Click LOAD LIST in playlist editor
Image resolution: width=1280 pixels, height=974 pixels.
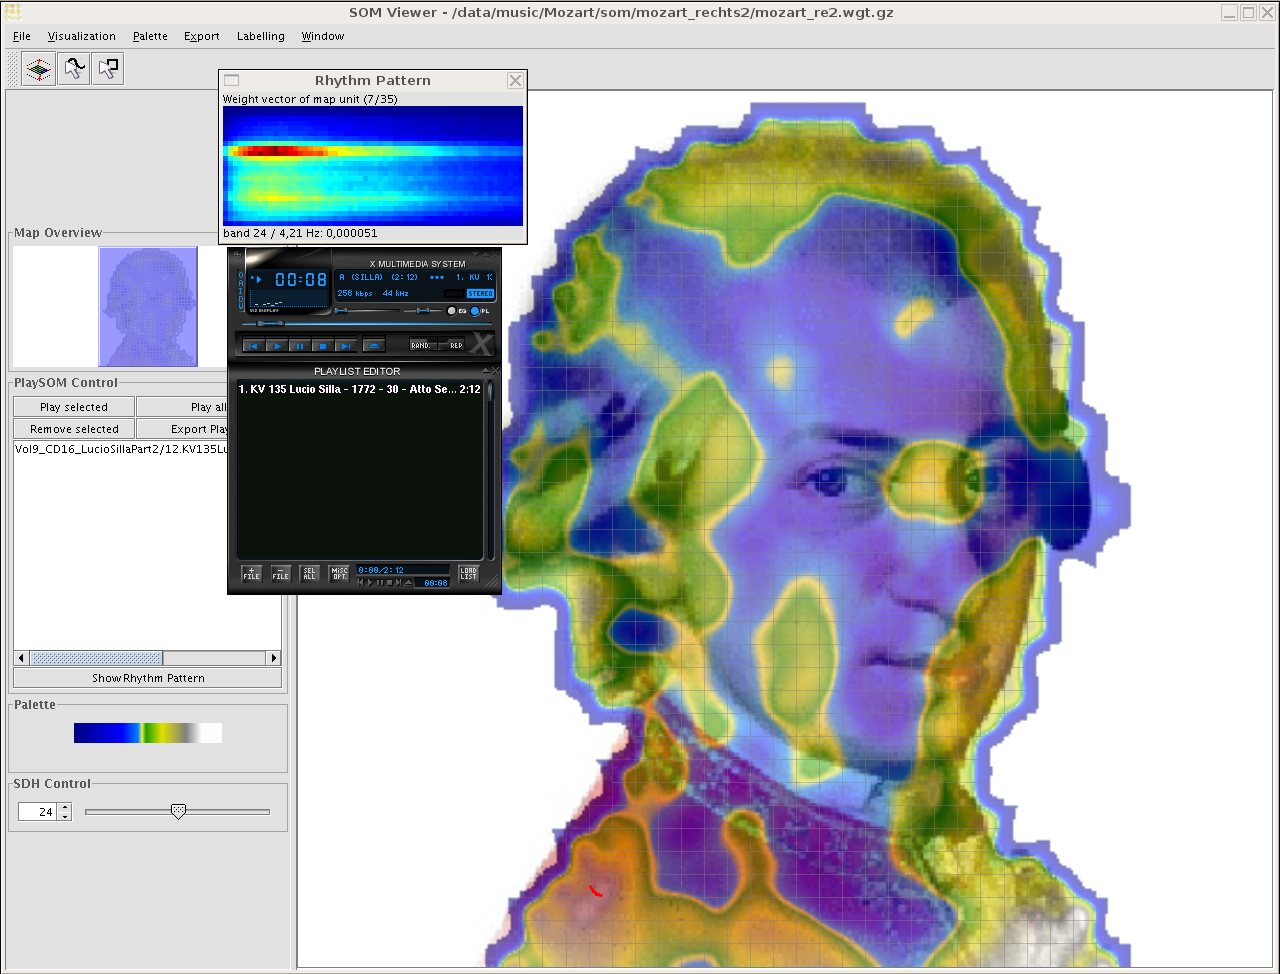click(468, 574)
